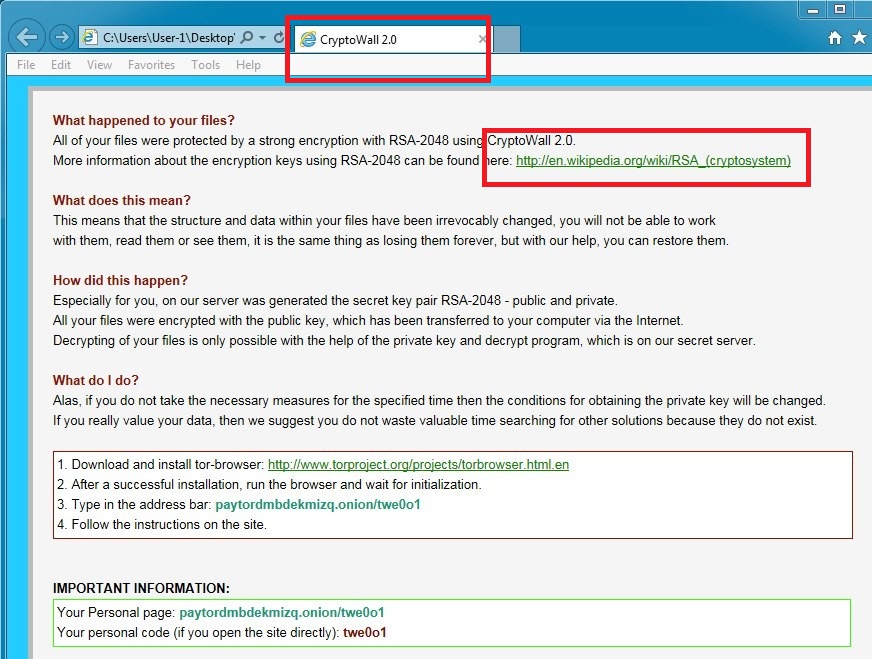Open Favorites star icon

tap(859, 37)
